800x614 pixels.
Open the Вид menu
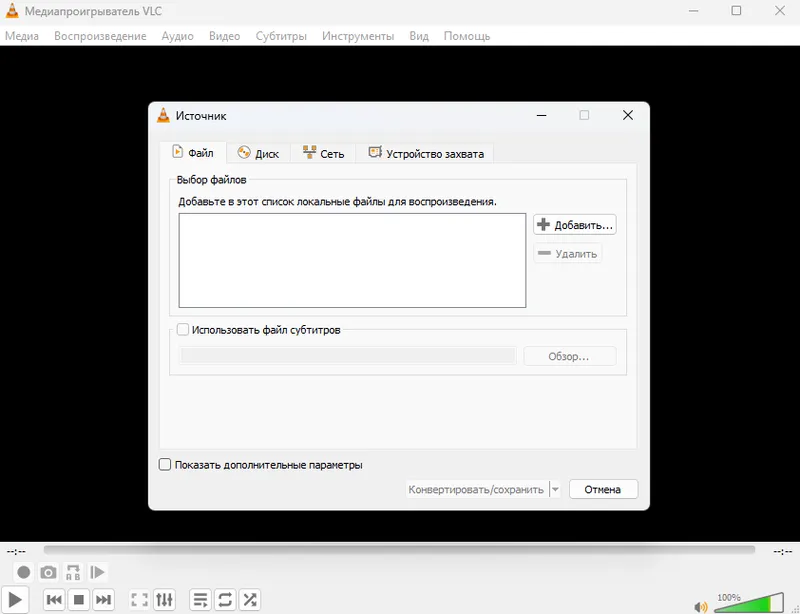pos(419,36)
